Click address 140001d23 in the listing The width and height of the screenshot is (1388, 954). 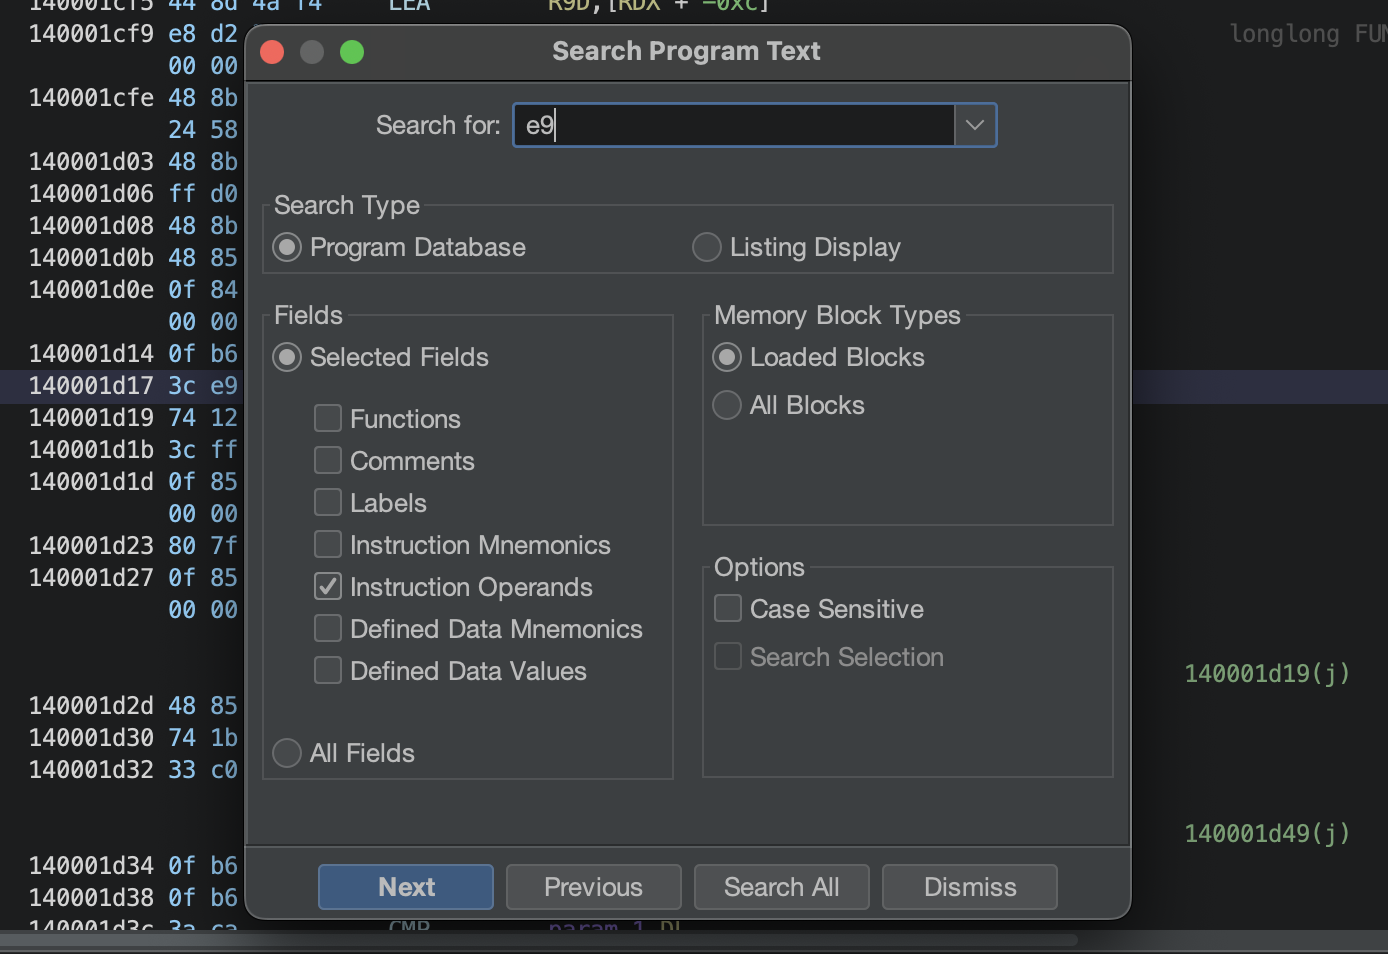click(91, 546)
